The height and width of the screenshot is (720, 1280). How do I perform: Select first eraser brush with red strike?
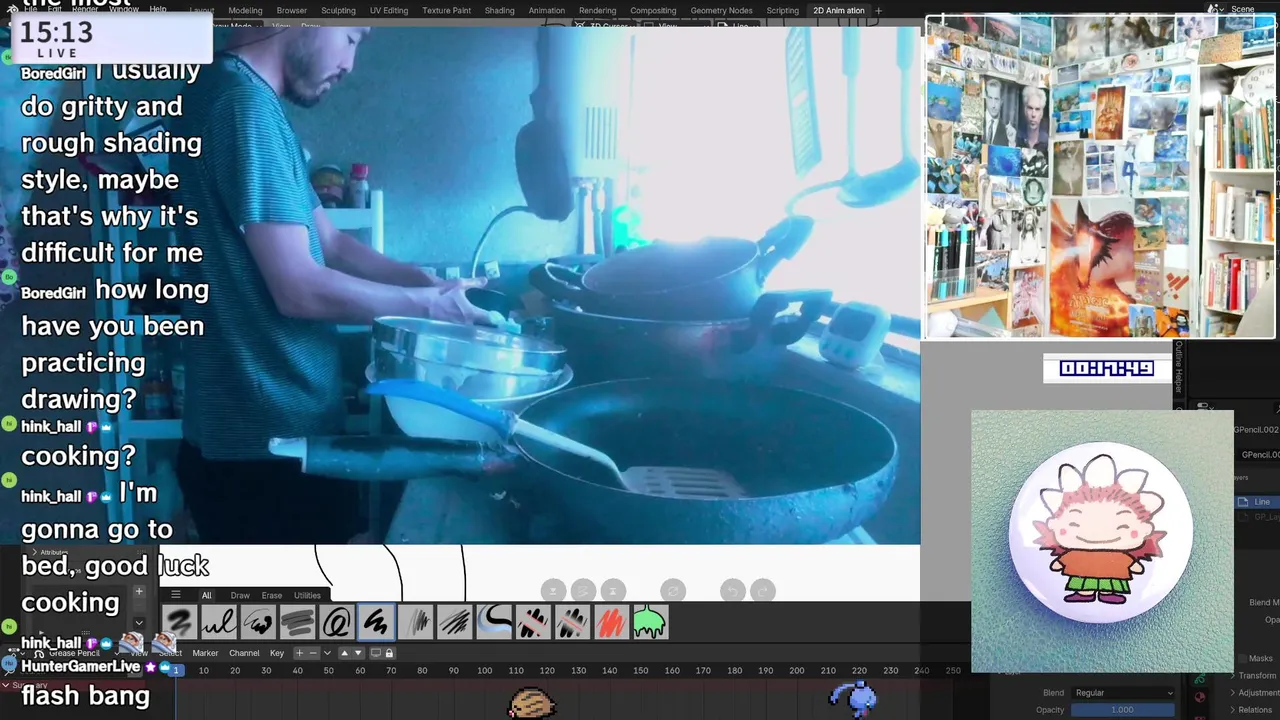(534, 622)
